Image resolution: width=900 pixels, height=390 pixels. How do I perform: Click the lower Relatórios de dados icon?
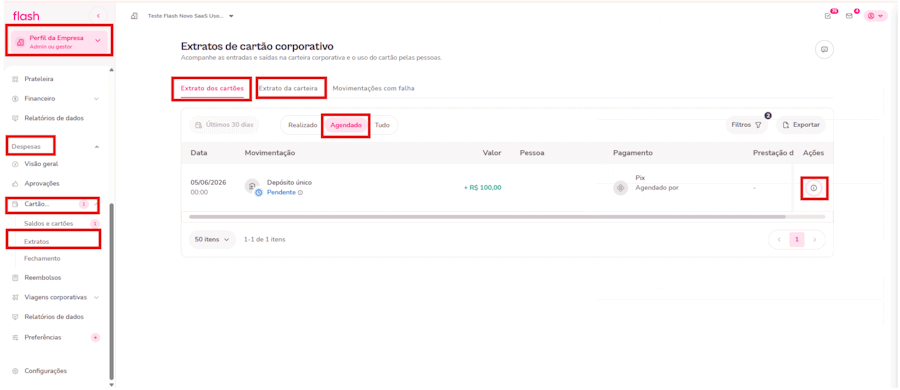(x=15, y=317)
